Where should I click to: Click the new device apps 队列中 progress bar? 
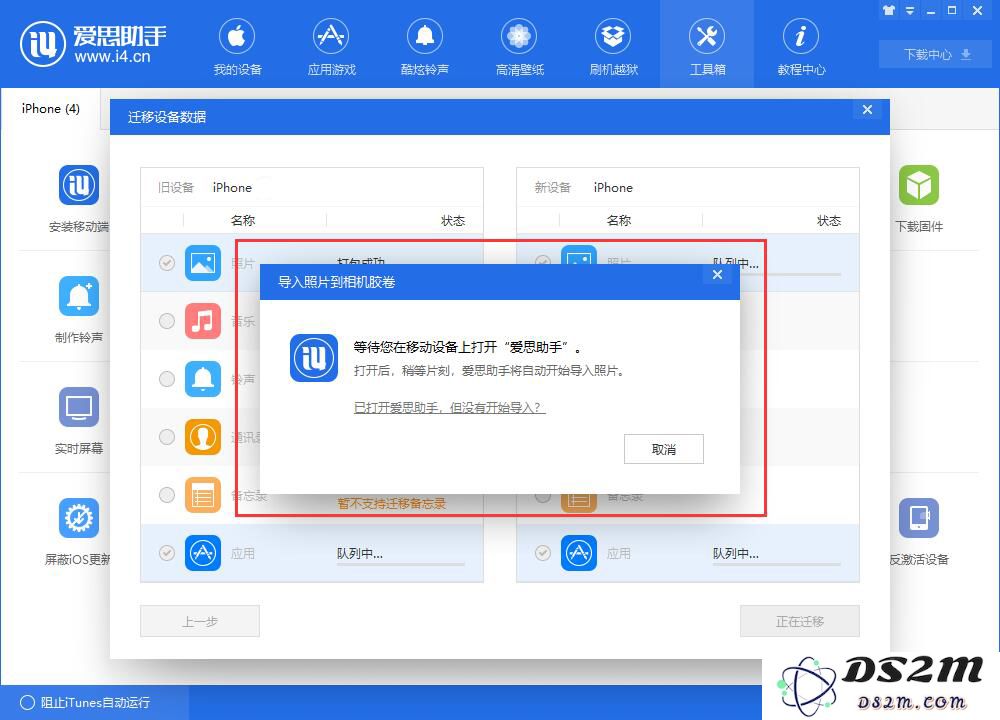click(x=777, y=564)
